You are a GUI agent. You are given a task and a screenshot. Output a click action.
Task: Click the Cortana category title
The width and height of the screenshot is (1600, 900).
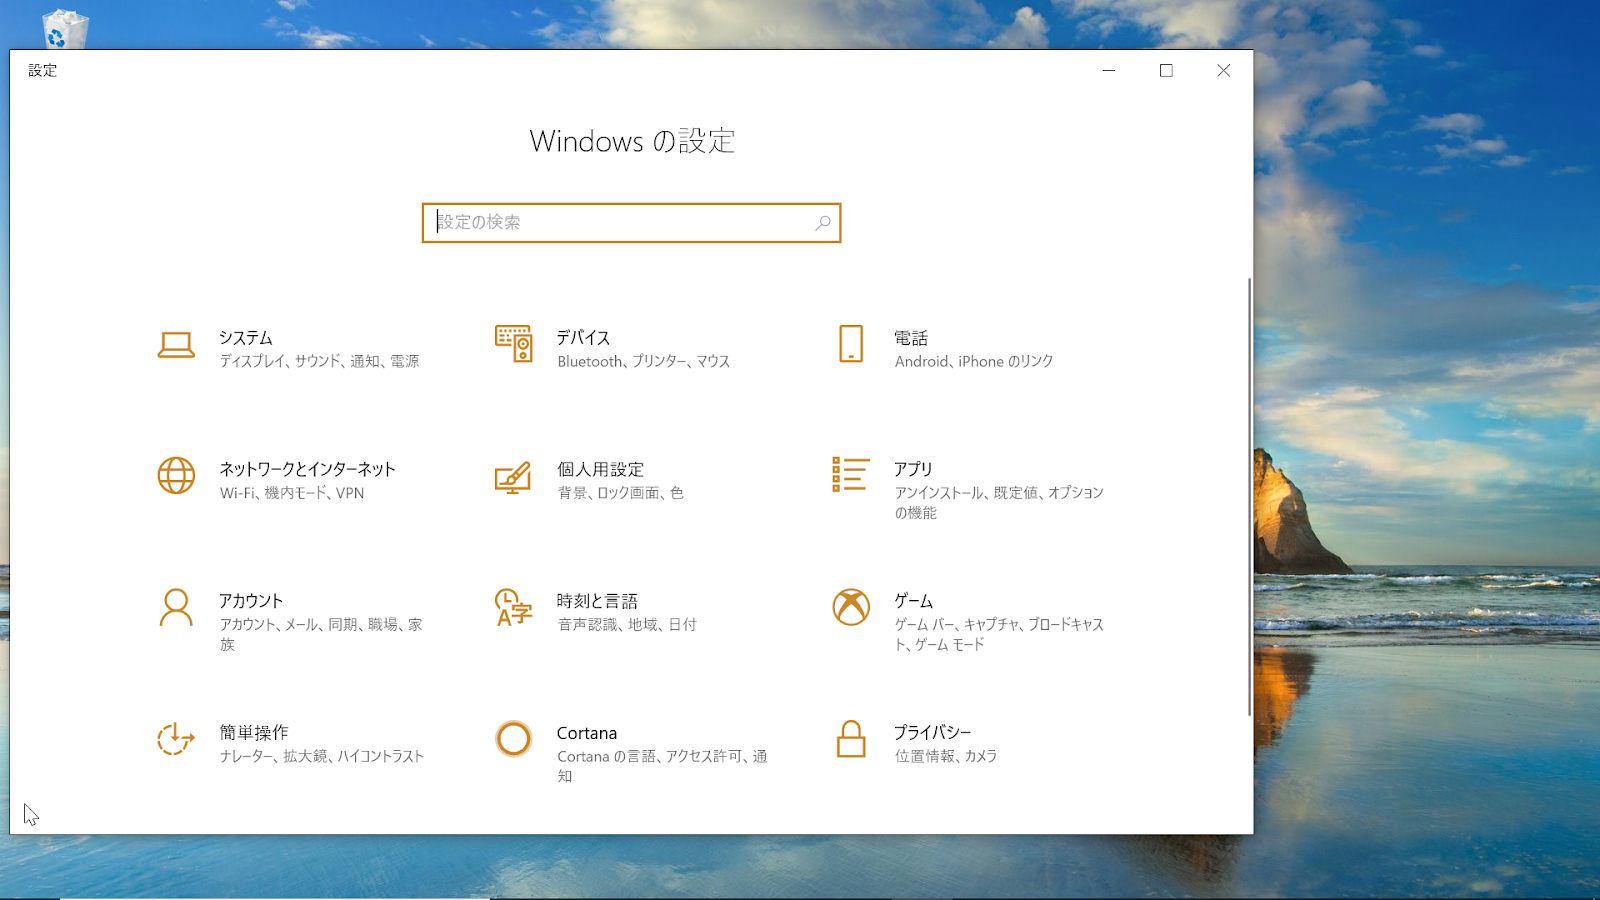587,733
